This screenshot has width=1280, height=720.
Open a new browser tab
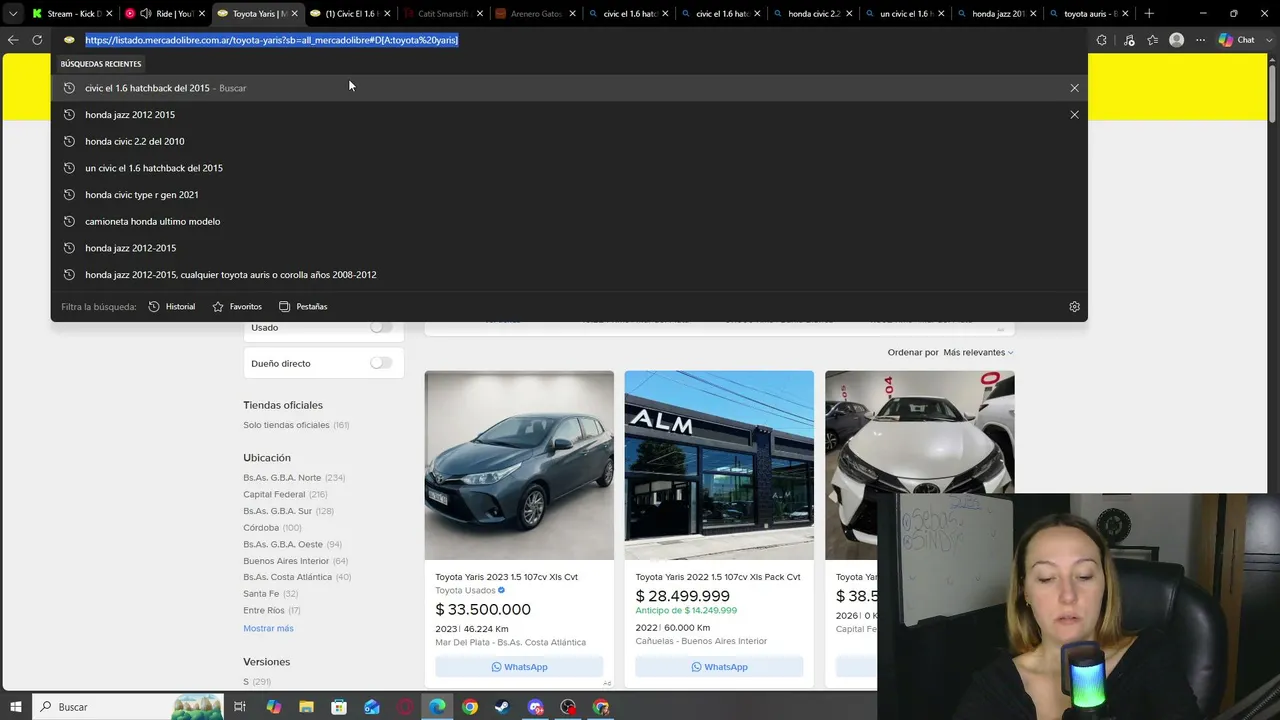pos(1149,14)
